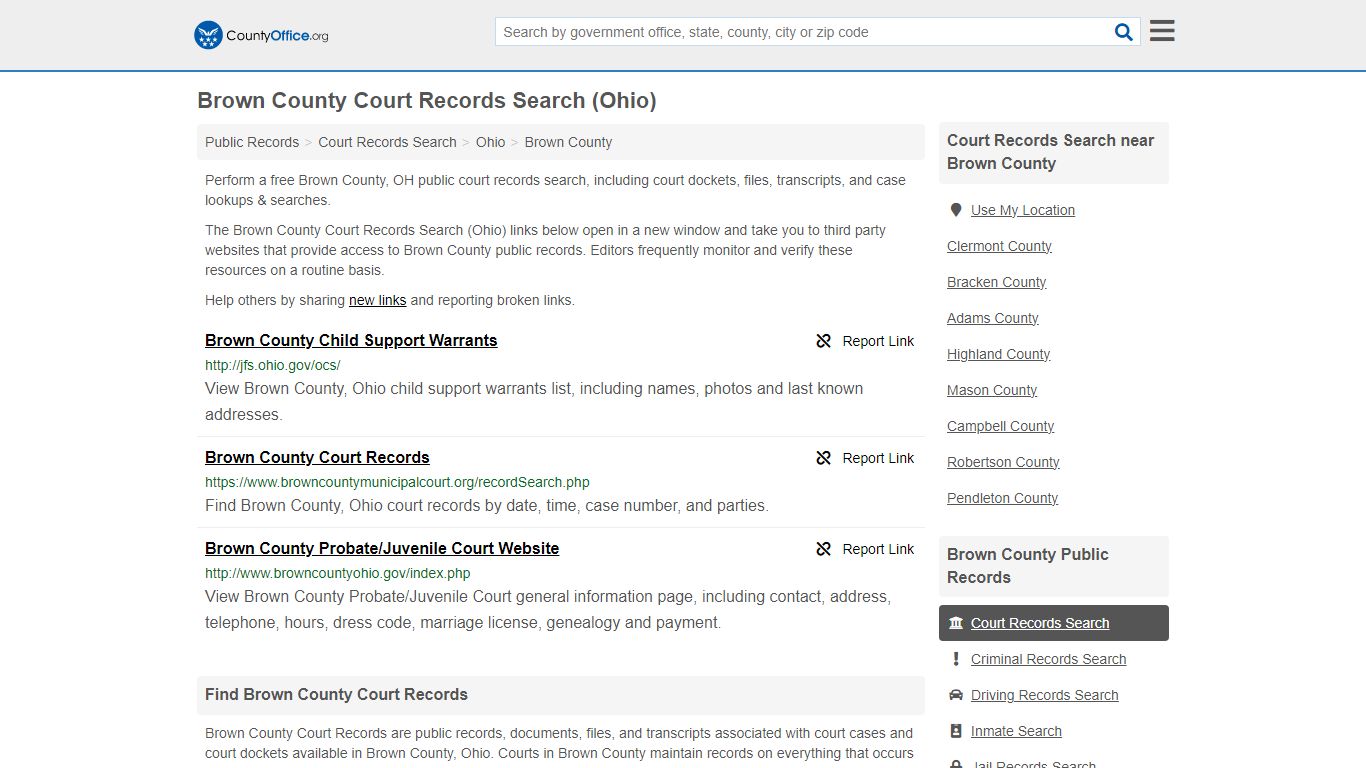The width and height of the screenshot is (1366, 768).
Task: Go to Robertson County
Action: click(1003, 462)
